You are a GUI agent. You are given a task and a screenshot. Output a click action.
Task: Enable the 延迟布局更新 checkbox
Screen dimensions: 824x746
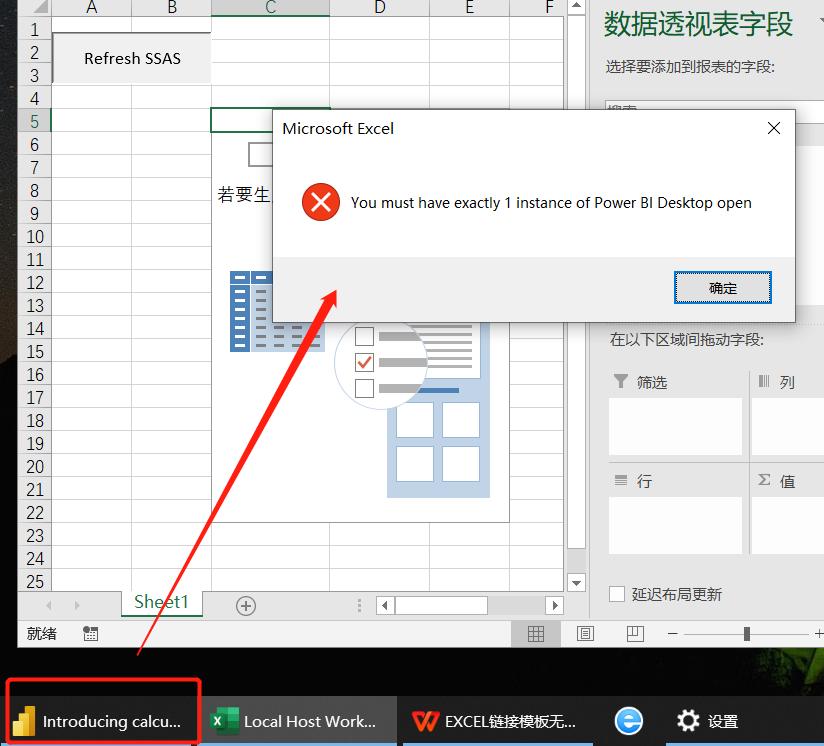click(x=617, y=594)
